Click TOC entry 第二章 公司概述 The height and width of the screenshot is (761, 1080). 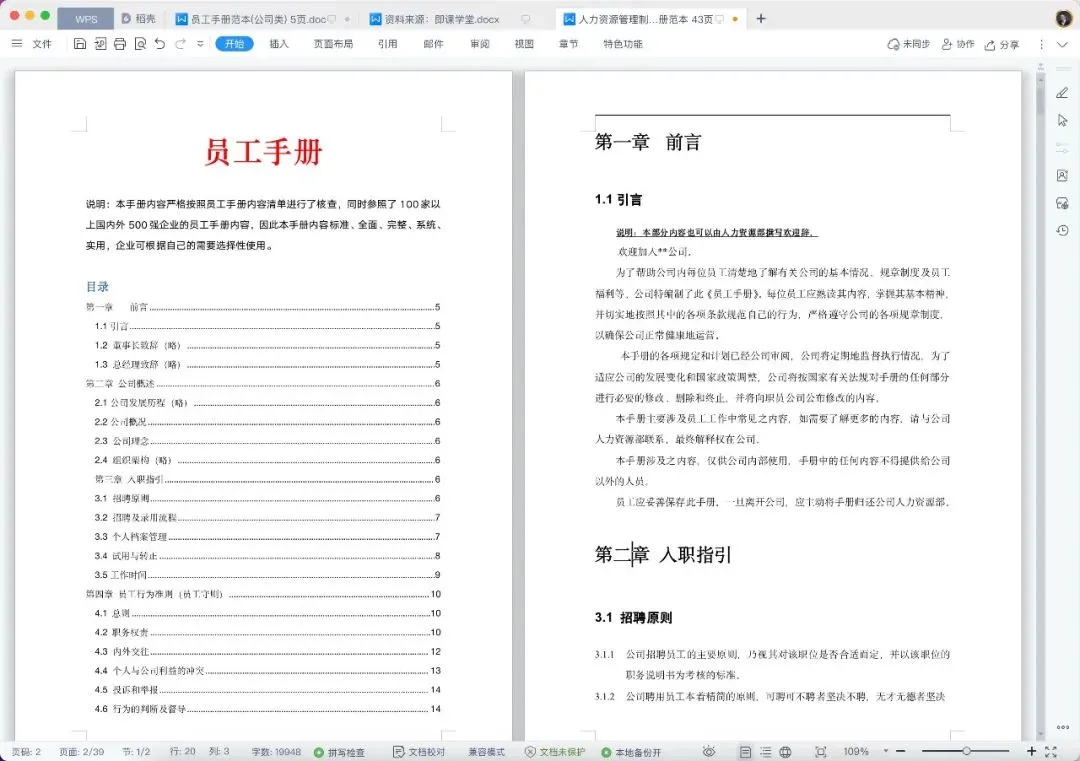pos(263,384)
